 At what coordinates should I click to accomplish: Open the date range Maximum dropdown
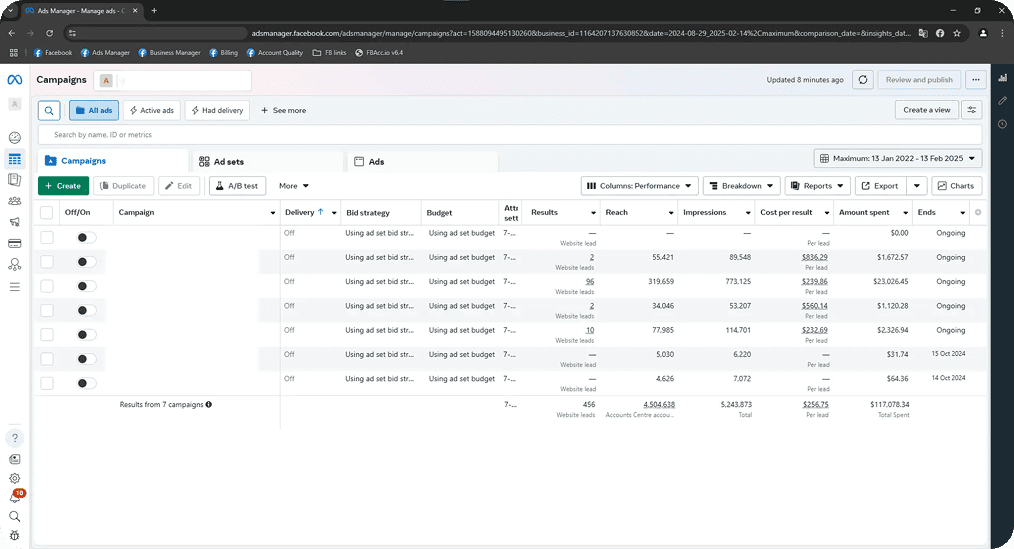tap(897, 158)
